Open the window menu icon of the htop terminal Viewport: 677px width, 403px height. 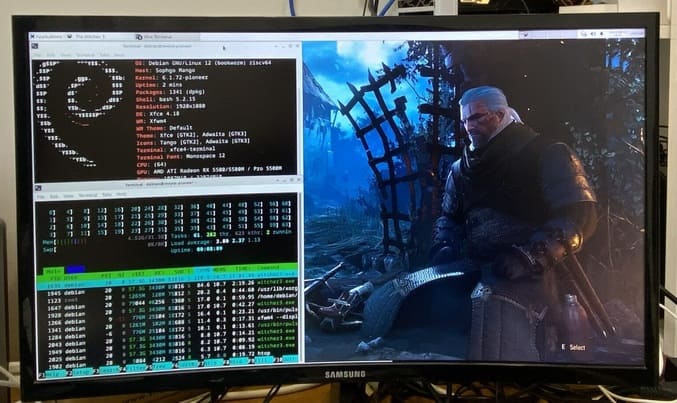tap(38, 188)
